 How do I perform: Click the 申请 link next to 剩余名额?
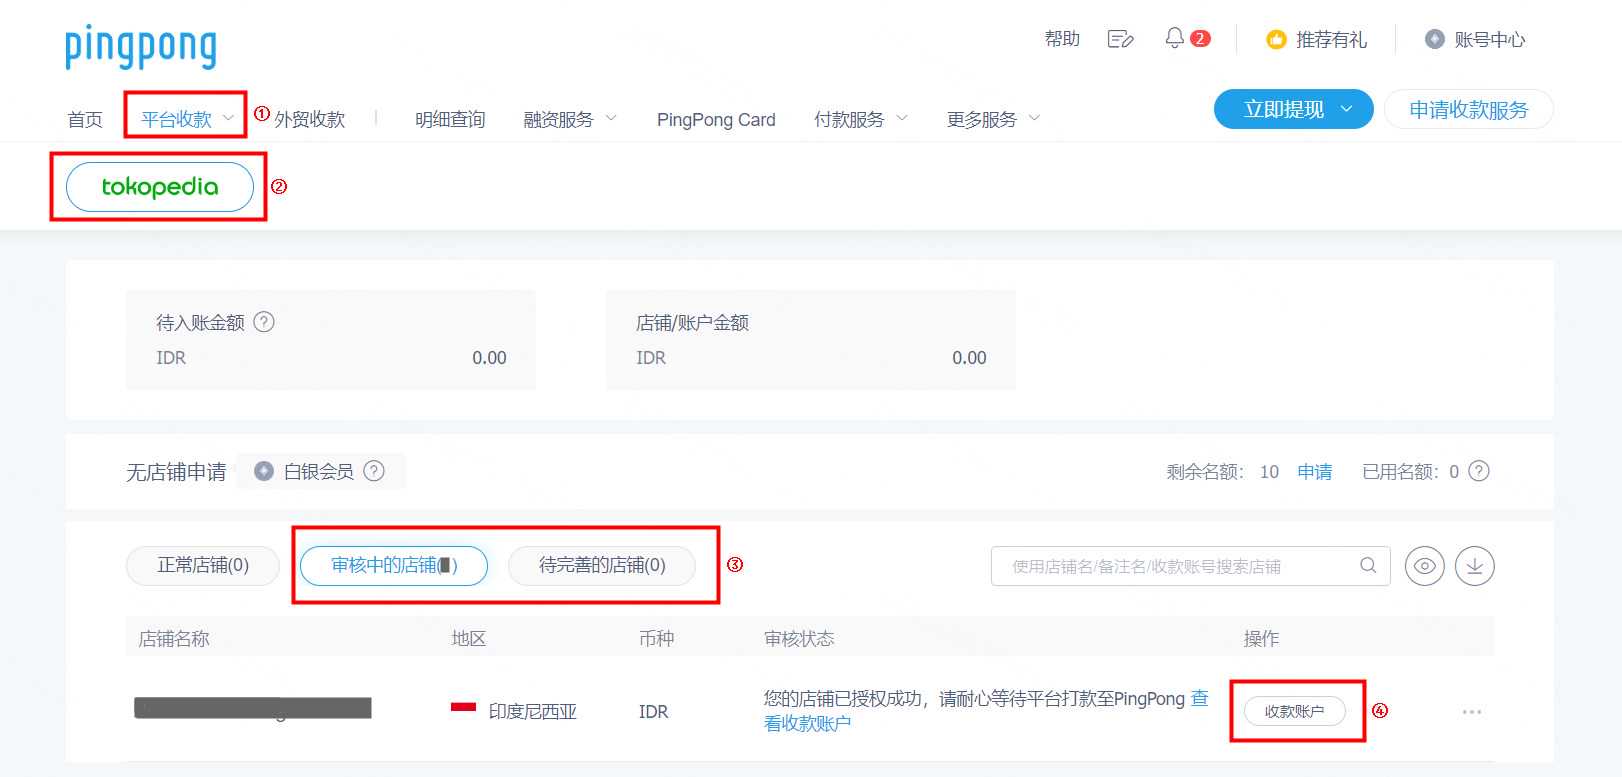pos(1315,471)
